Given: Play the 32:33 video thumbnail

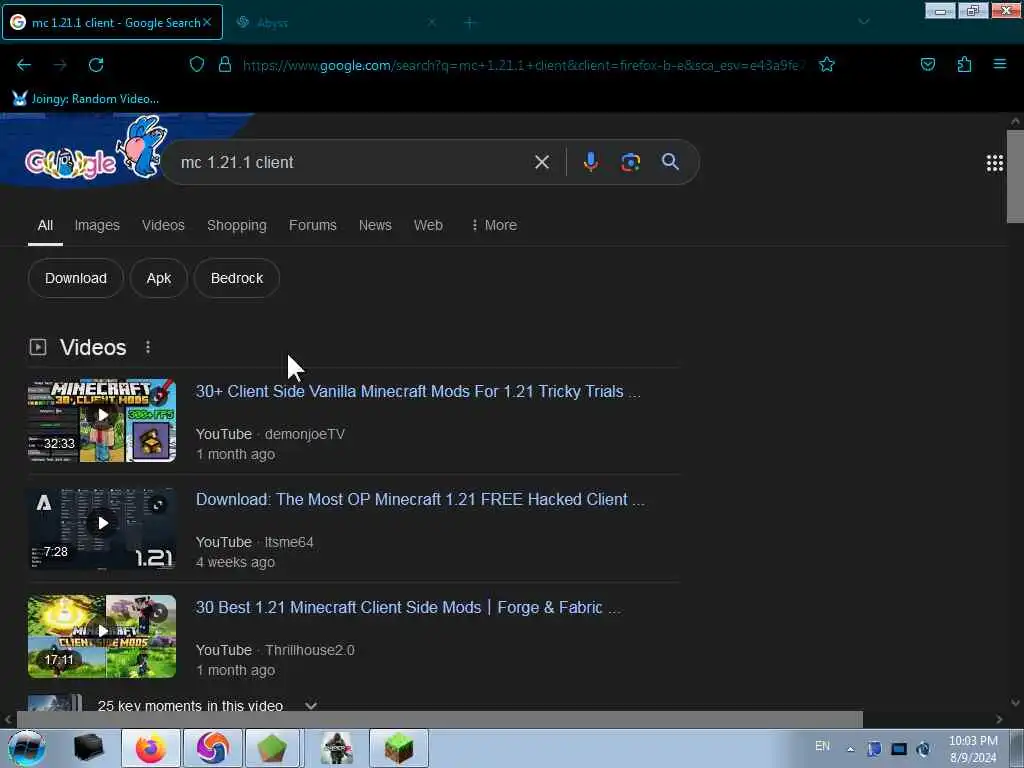Looking at the screenshot, I should [x=102, y=420].
